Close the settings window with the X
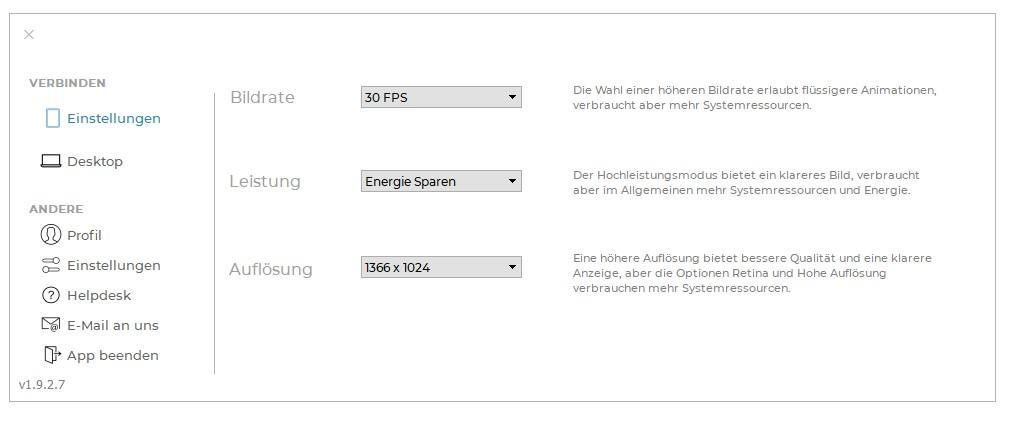1019x422 pixels. pos(29,35)
